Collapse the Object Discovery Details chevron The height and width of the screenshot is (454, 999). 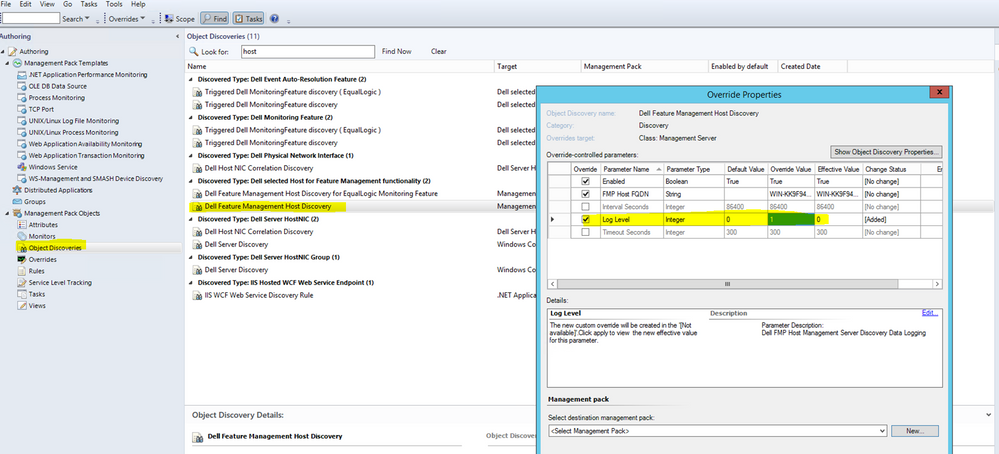click(x=988, y=414)
